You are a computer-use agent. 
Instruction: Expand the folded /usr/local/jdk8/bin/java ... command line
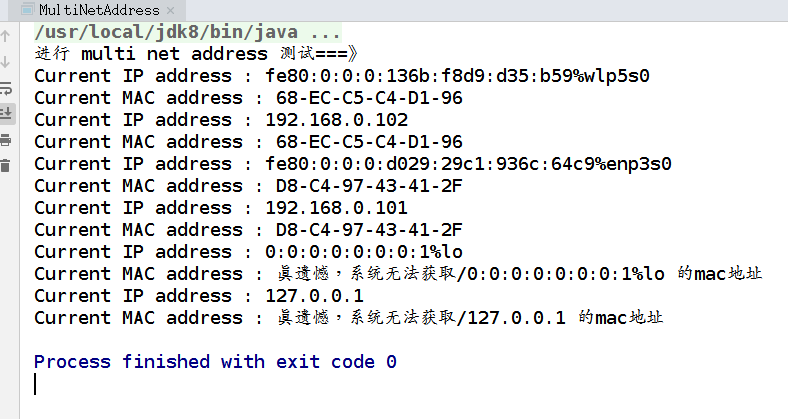click(188, 33)
